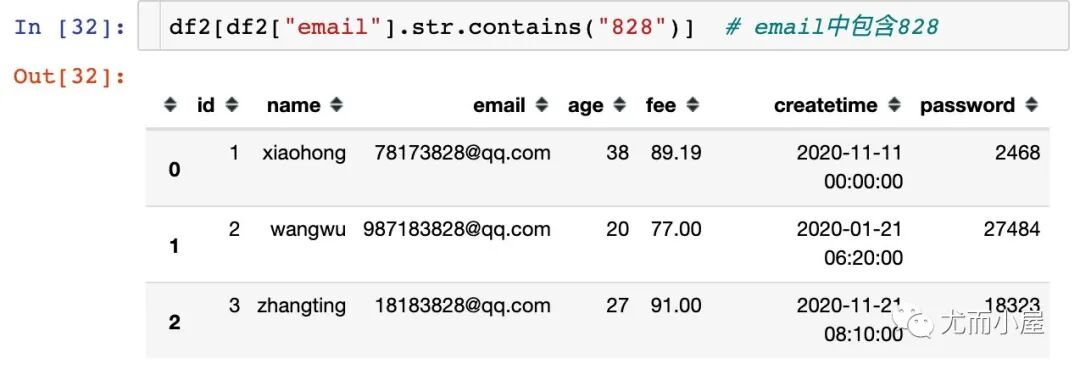Click the In [32] input prompt
The height and width of the screenshot is (370, 1080).
point(70,27)
